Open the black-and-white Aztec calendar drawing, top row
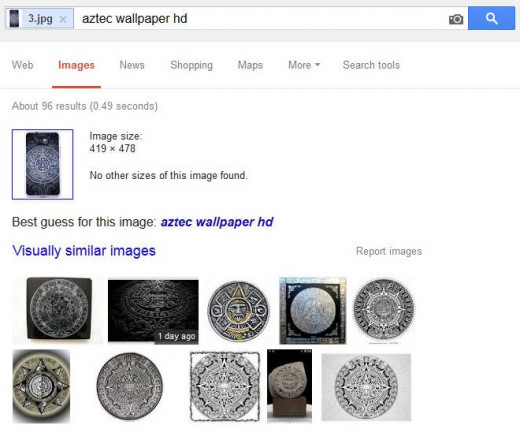Viewport: 520px width, 429px height. point(384,311)
